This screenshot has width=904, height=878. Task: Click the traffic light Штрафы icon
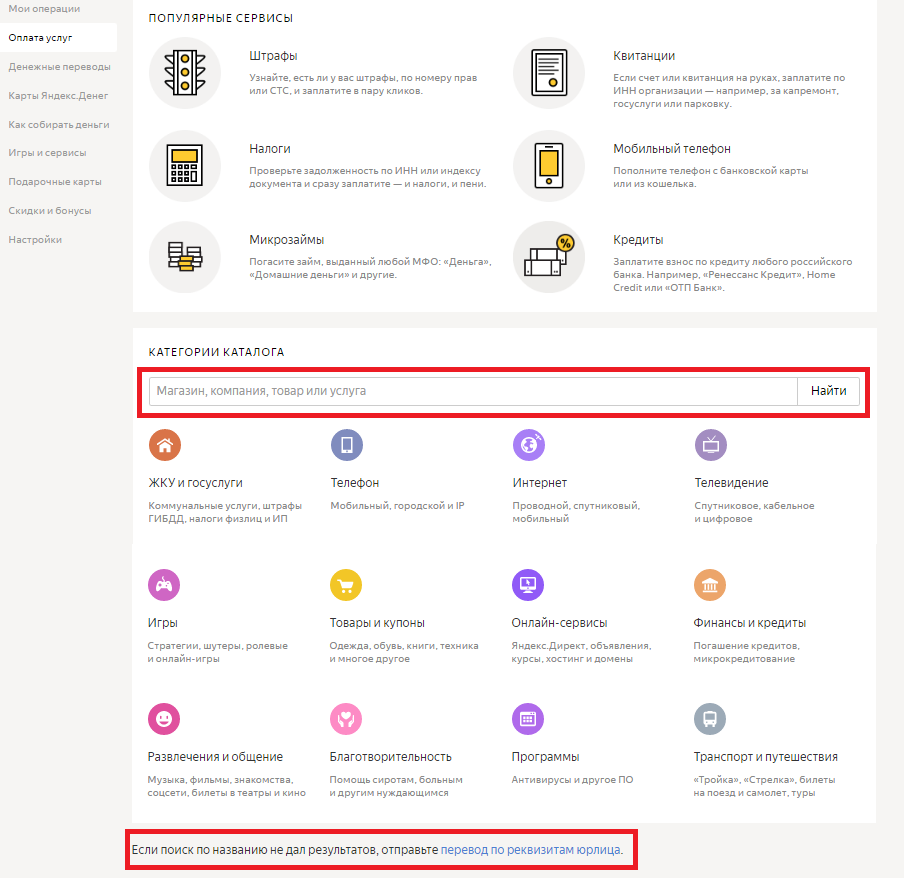pyautogui.click(x=184, y=73)
